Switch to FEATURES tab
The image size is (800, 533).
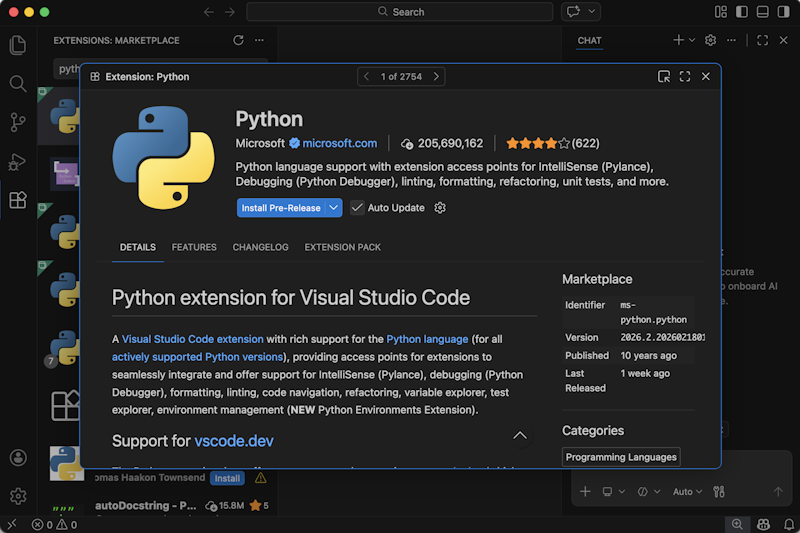(194, 247)
